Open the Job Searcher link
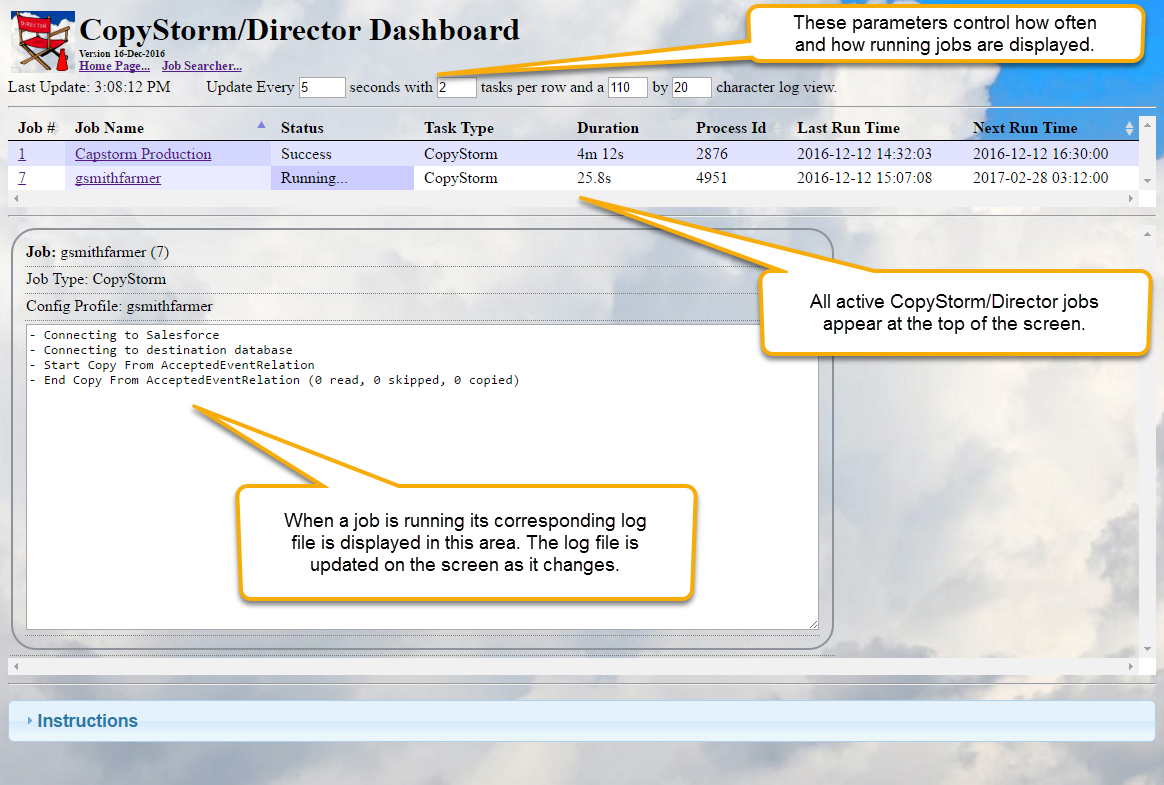Image resolution: width=1164 pixels, height=785 pixels. click(201, 64)
